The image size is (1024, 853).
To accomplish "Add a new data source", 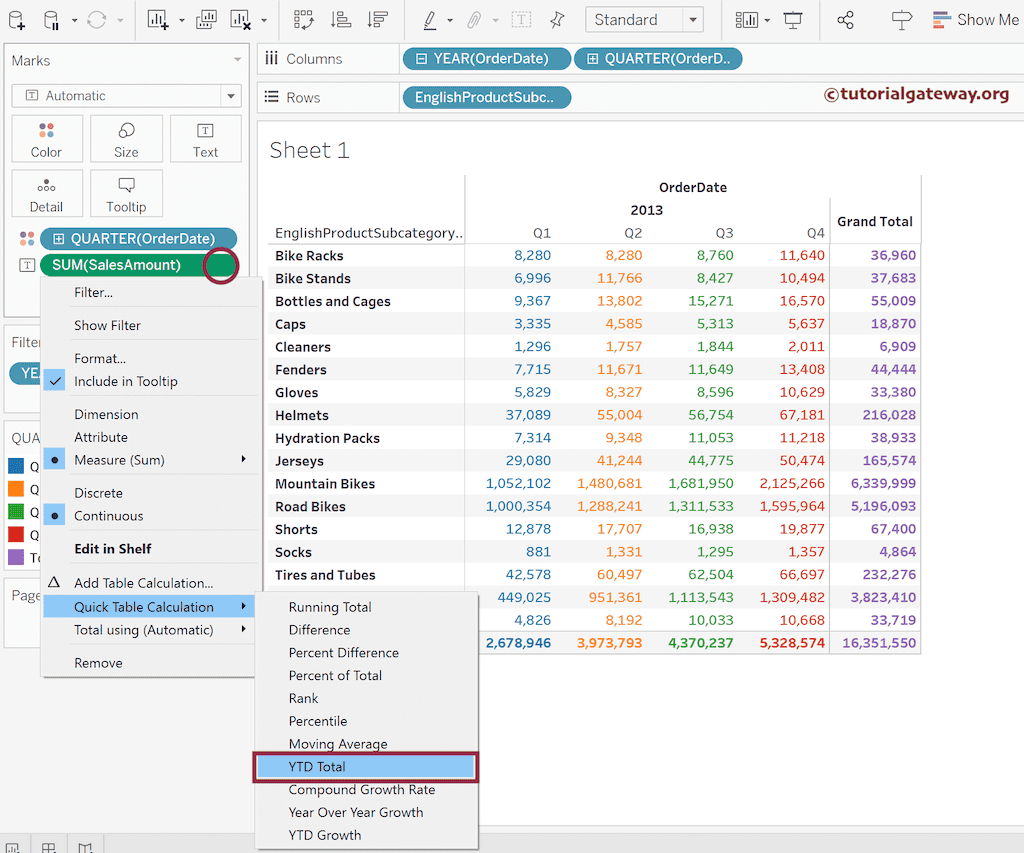I will coord(16,19).
